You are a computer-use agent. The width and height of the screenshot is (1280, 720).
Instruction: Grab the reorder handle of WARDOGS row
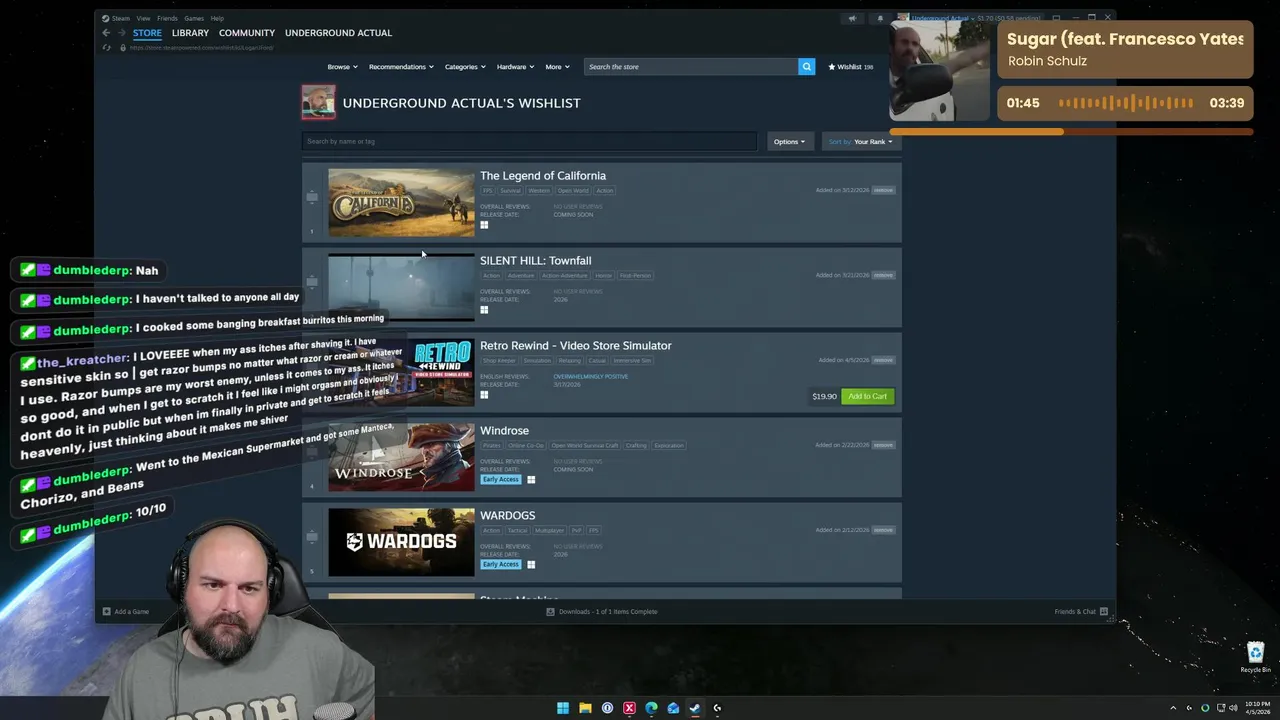(x=312, y=537)
